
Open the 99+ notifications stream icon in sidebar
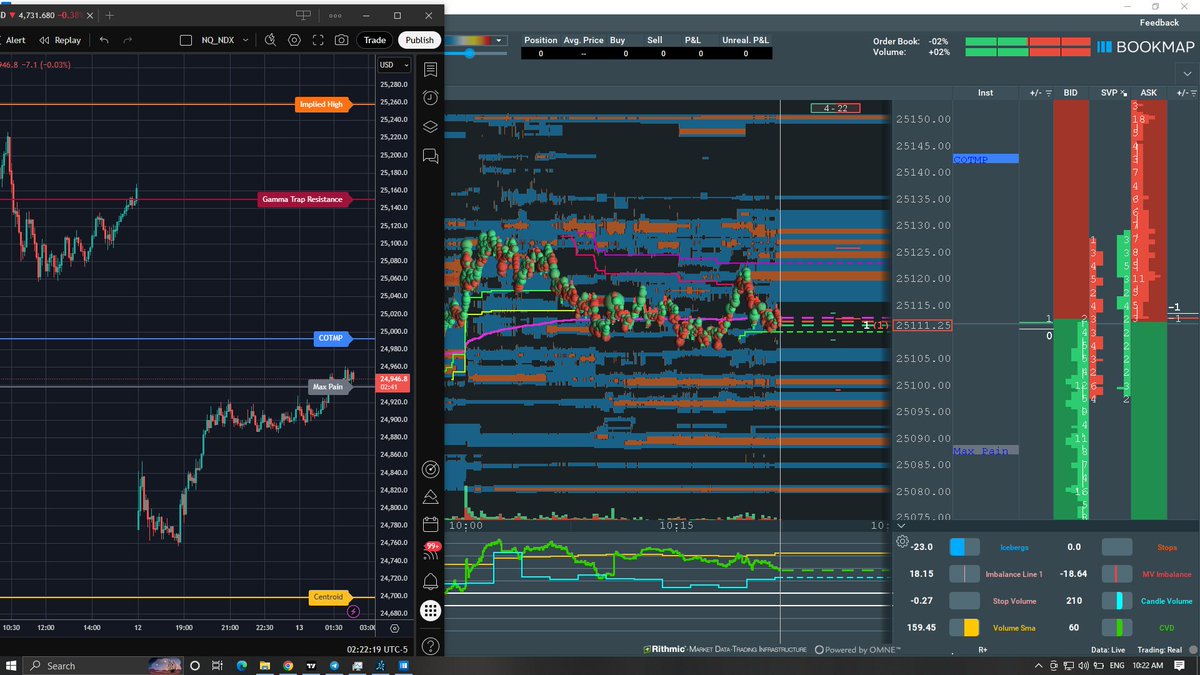[431, 552]
